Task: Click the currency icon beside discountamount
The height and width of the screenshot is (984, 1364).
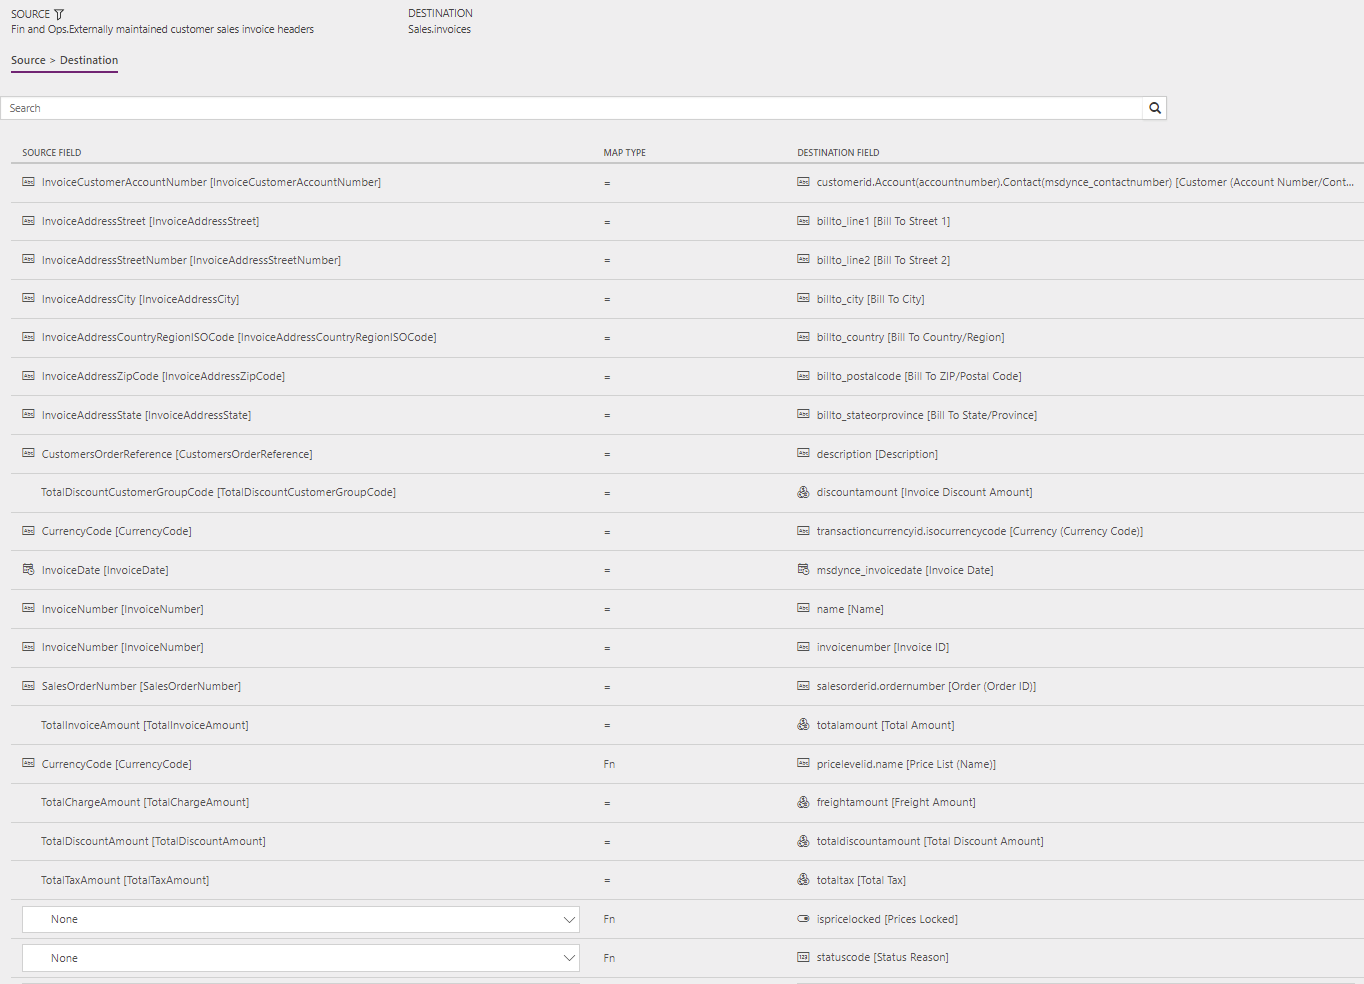Action: click(803, 492)
